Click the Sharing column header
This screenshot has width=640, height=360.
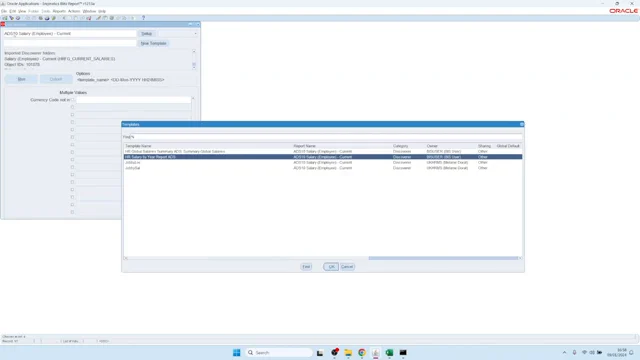coord(484,146)
